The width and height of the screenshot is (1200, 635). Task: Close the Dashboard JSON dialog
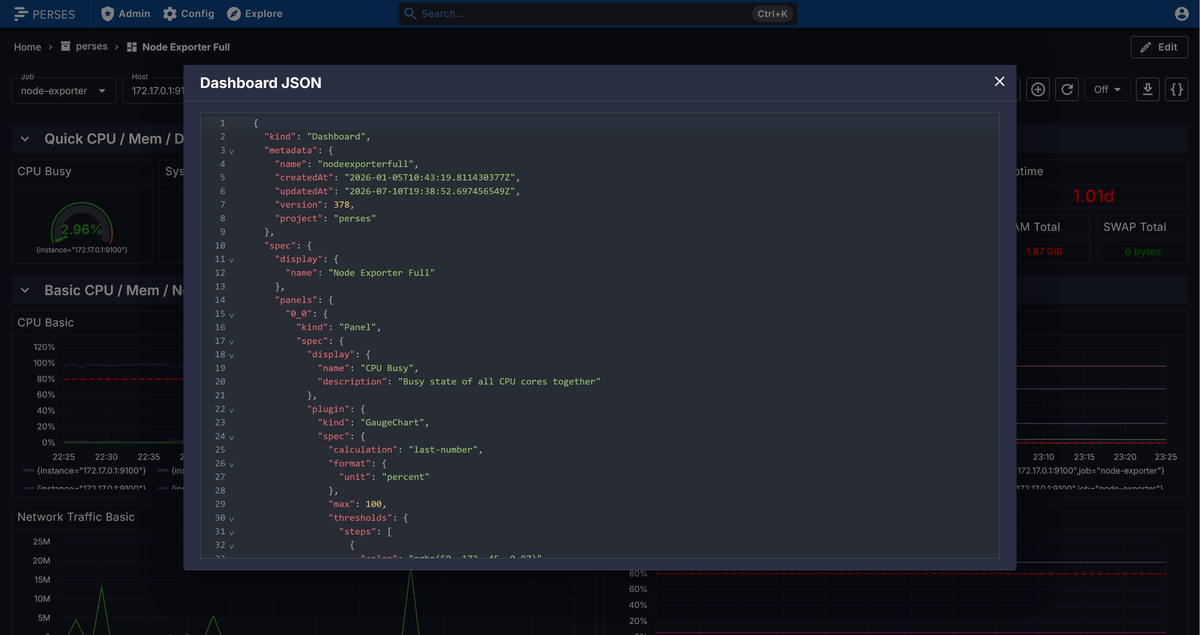(x=999, y=82)
